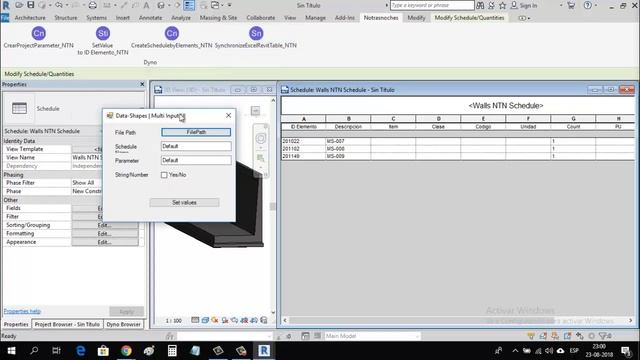Launch CreateSchedulebyElements_NTN script icon
The image size is (640, 360).
(172, 33)
